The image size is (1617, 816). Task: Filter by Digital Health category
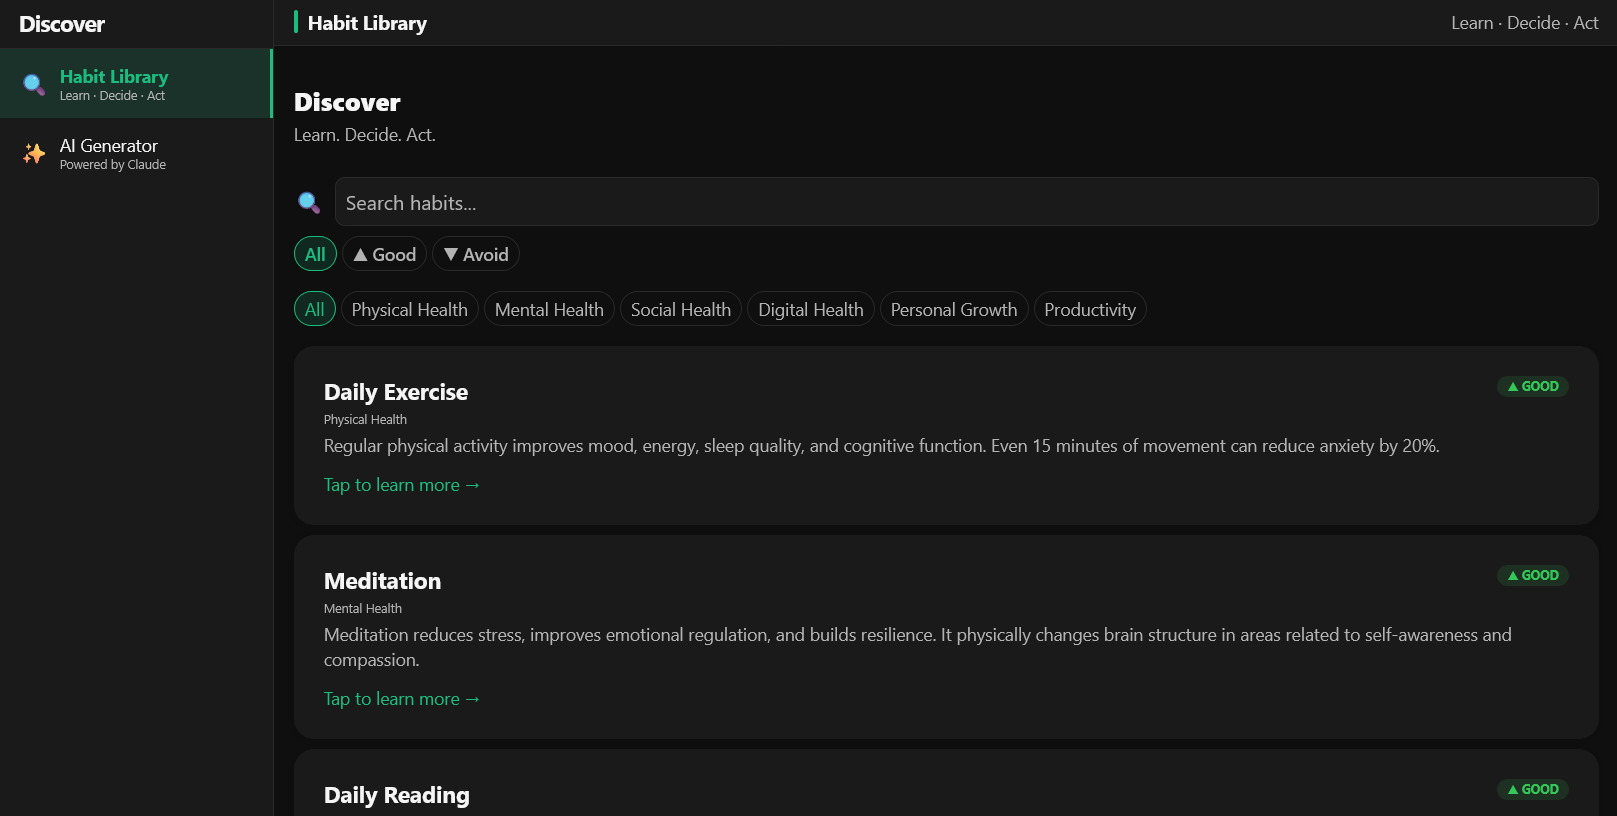811,309
